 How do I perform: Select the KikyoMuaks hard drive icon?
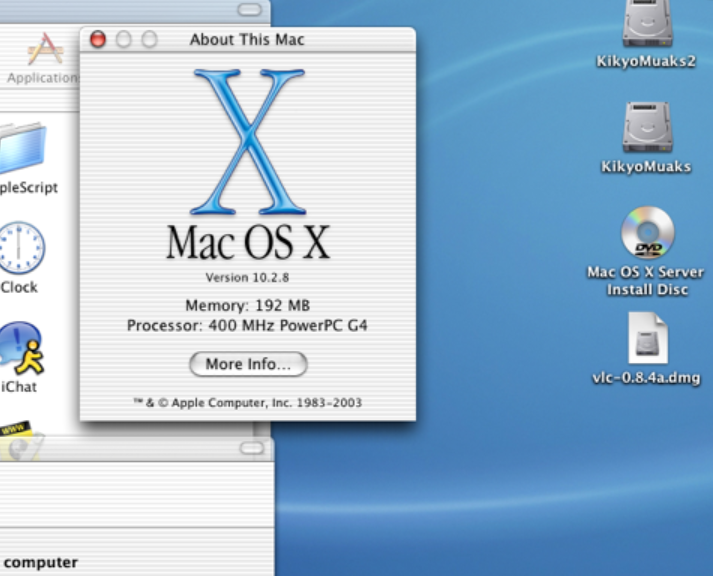[x=647, y=128]
